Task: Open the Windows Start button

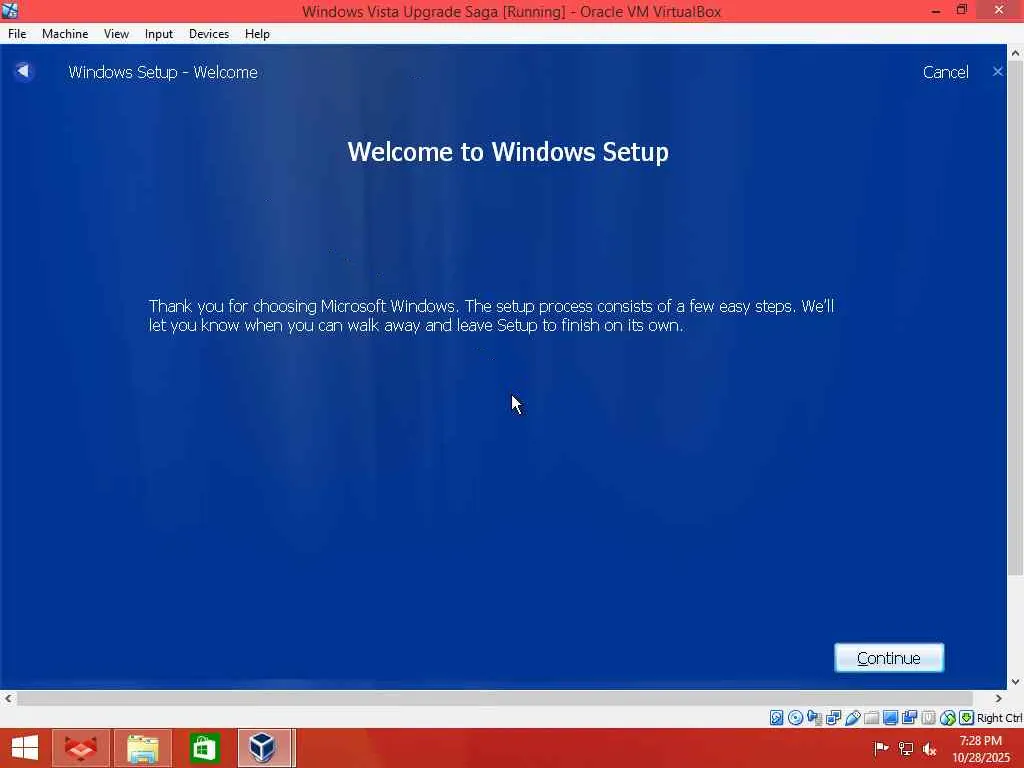Action: click(x=25, y=748)
